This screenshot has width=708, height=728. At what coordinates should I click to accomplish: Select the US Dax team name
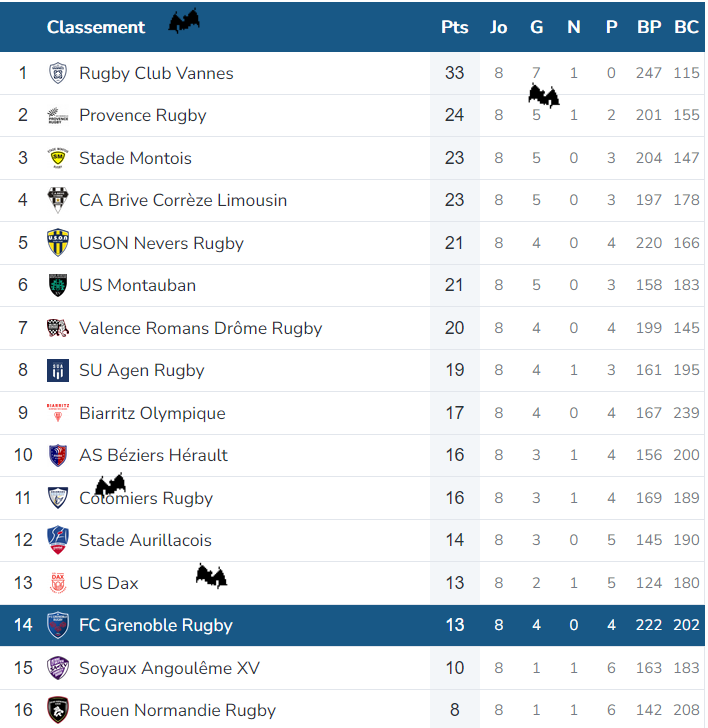tap(109, 583)
